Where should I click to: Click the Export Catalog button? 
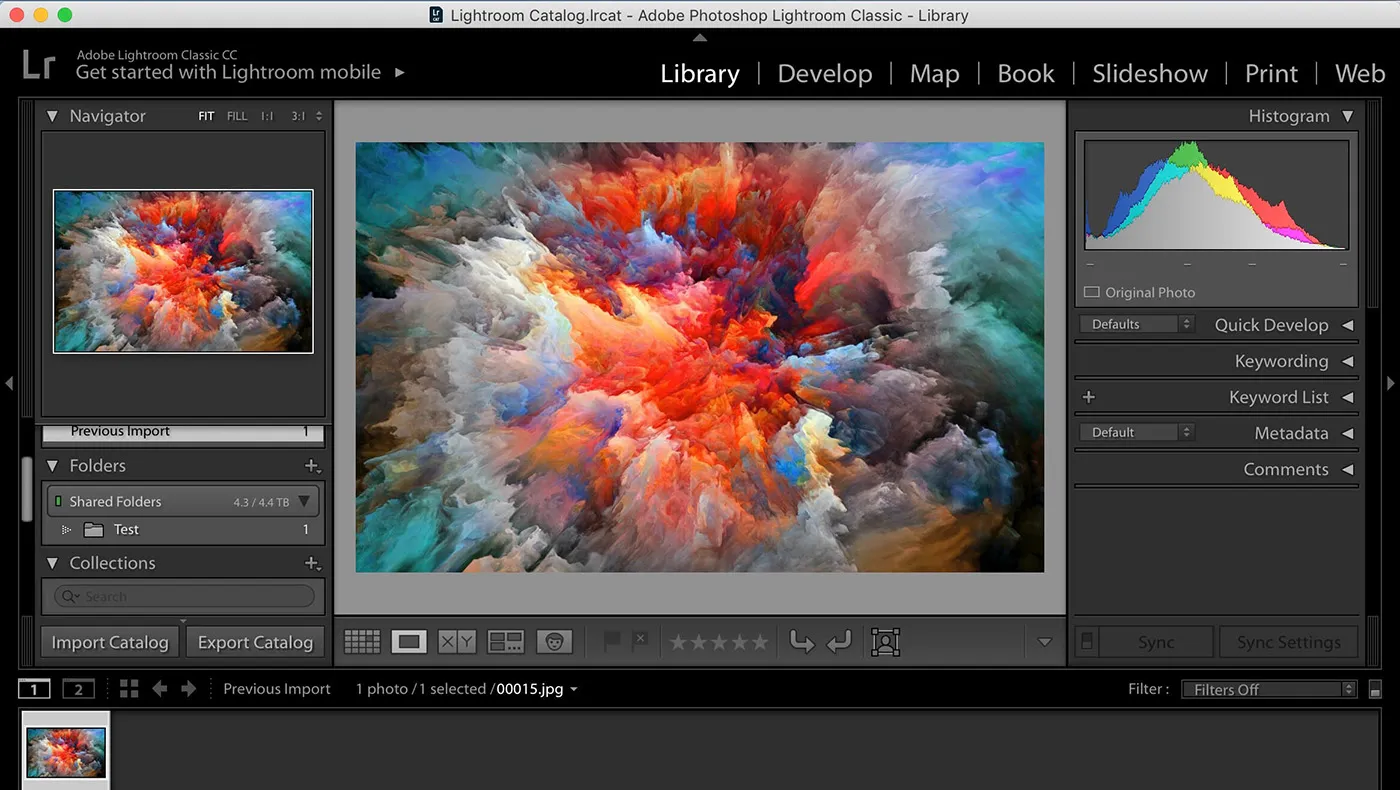[255, 641]
